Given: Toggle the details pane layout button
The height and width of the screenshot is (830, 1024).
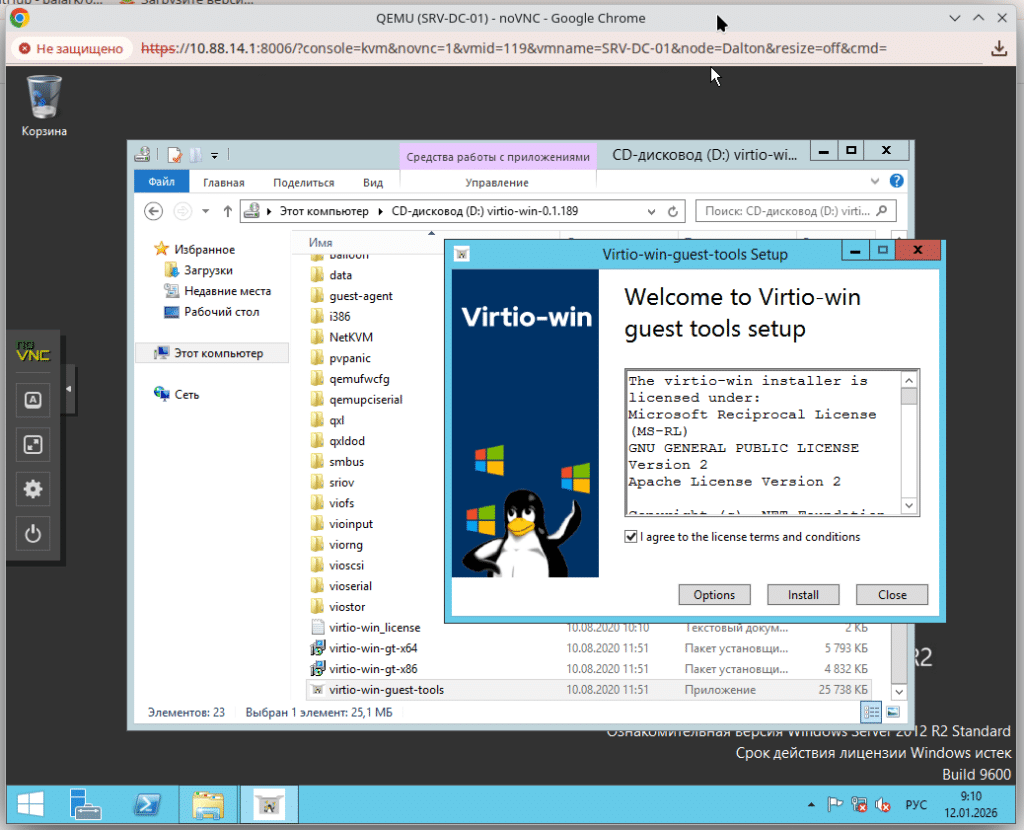Looking at the screenshot, I should coord(869,712).
